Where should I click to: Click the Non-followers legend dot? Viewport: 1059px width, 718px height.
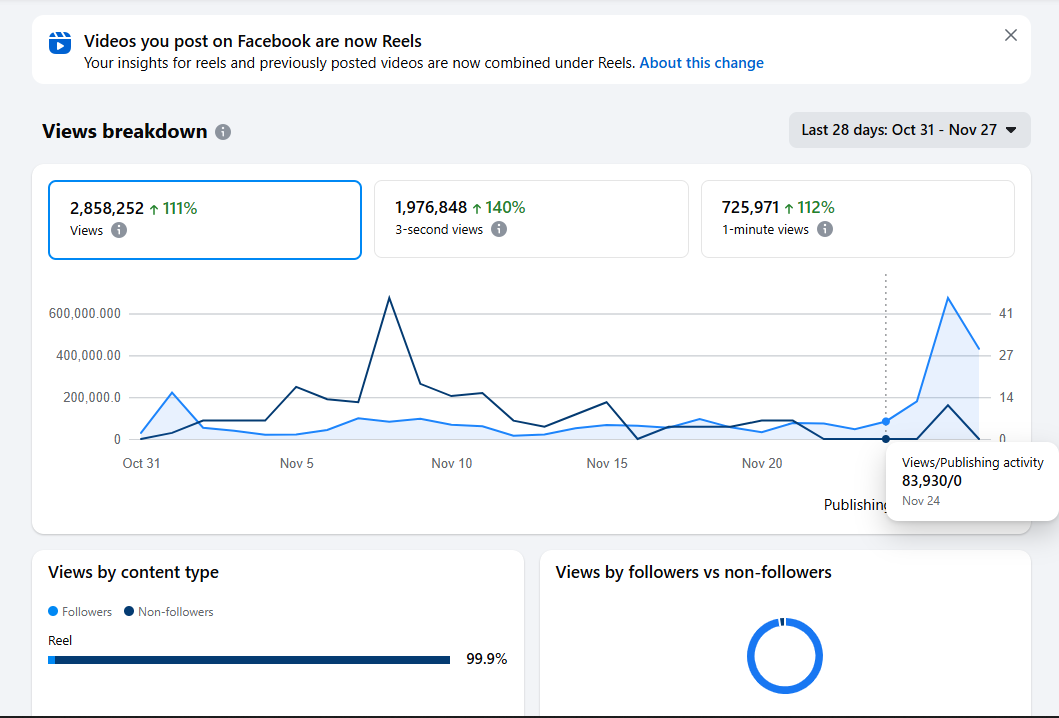(x=129, y=611)
